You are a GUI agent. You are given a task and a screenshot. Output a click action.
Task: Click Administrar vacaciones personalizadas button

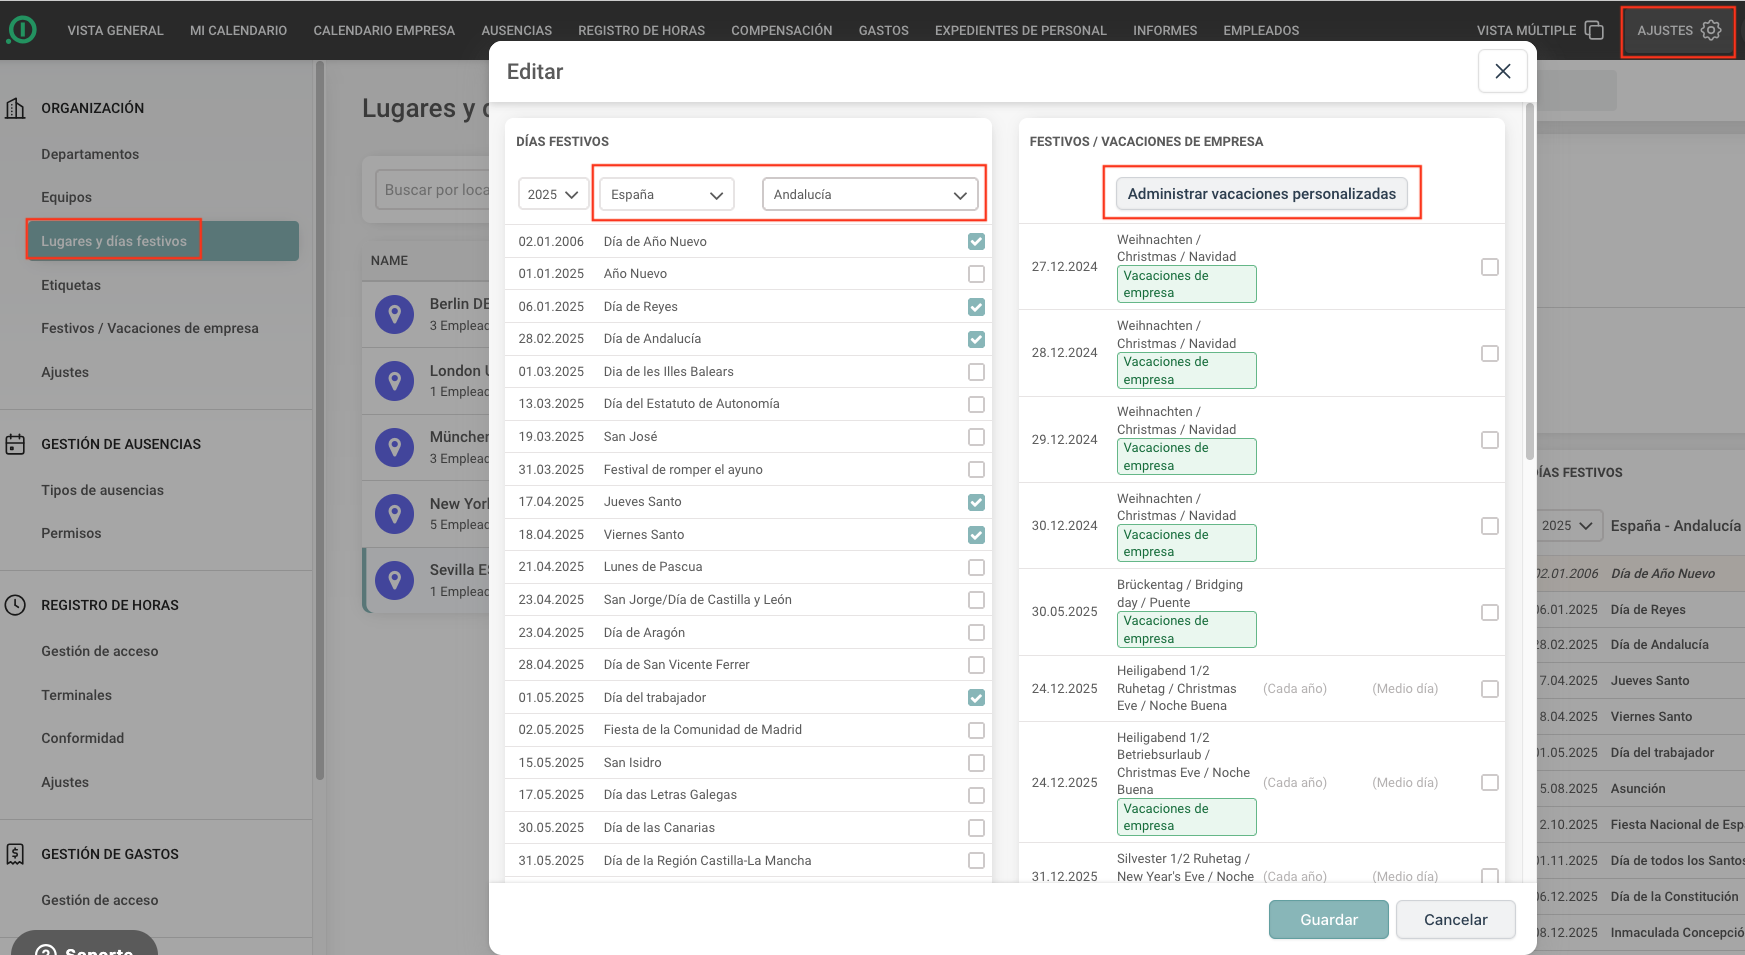1261,194
